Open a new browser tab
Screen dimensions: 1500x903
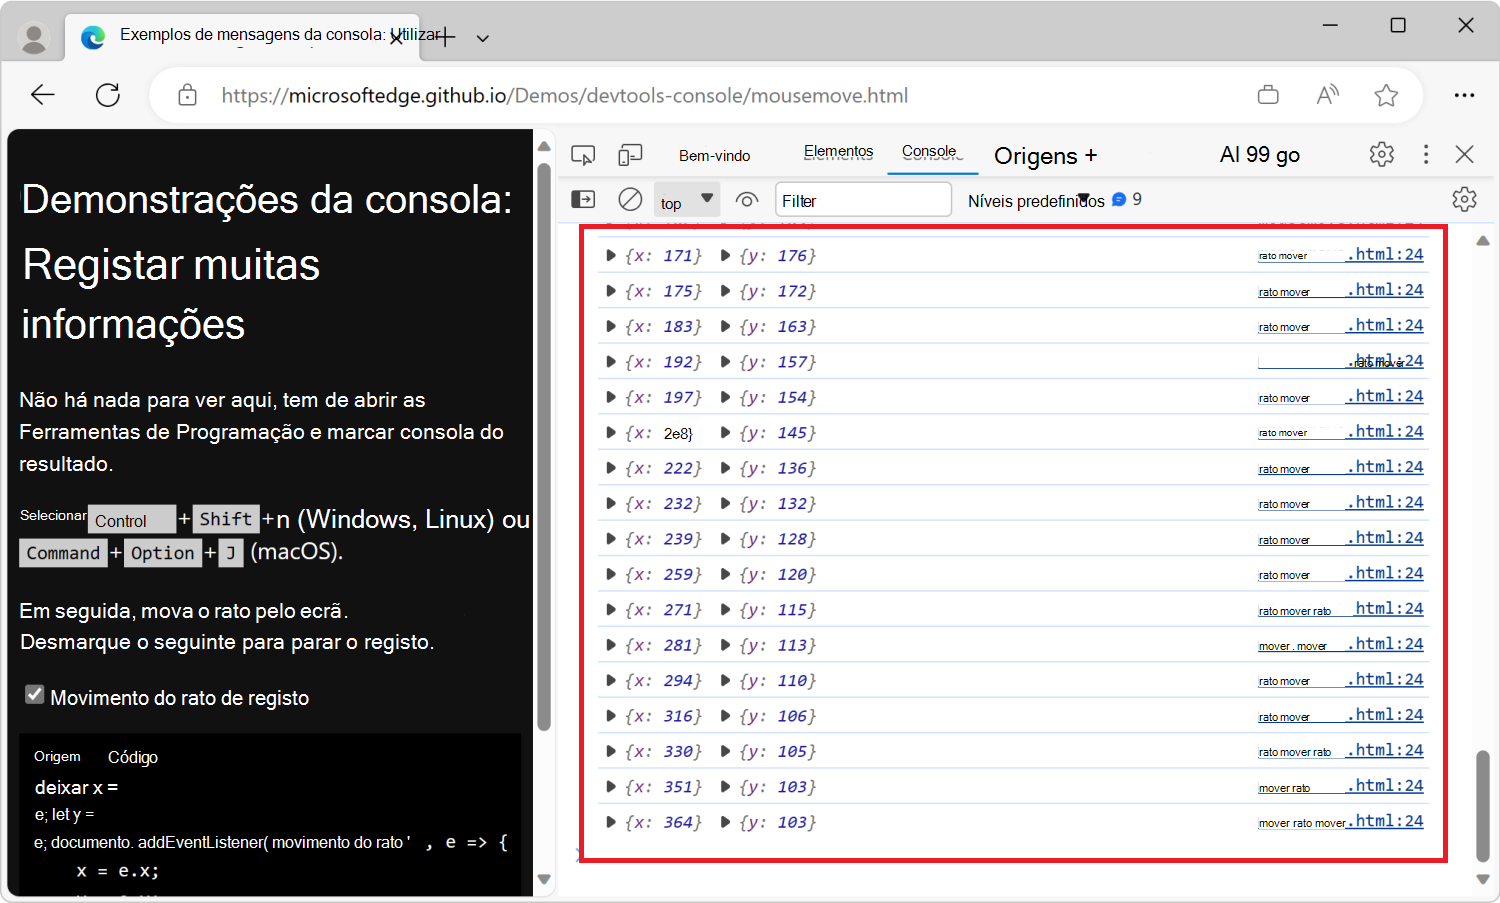(446, 37)
